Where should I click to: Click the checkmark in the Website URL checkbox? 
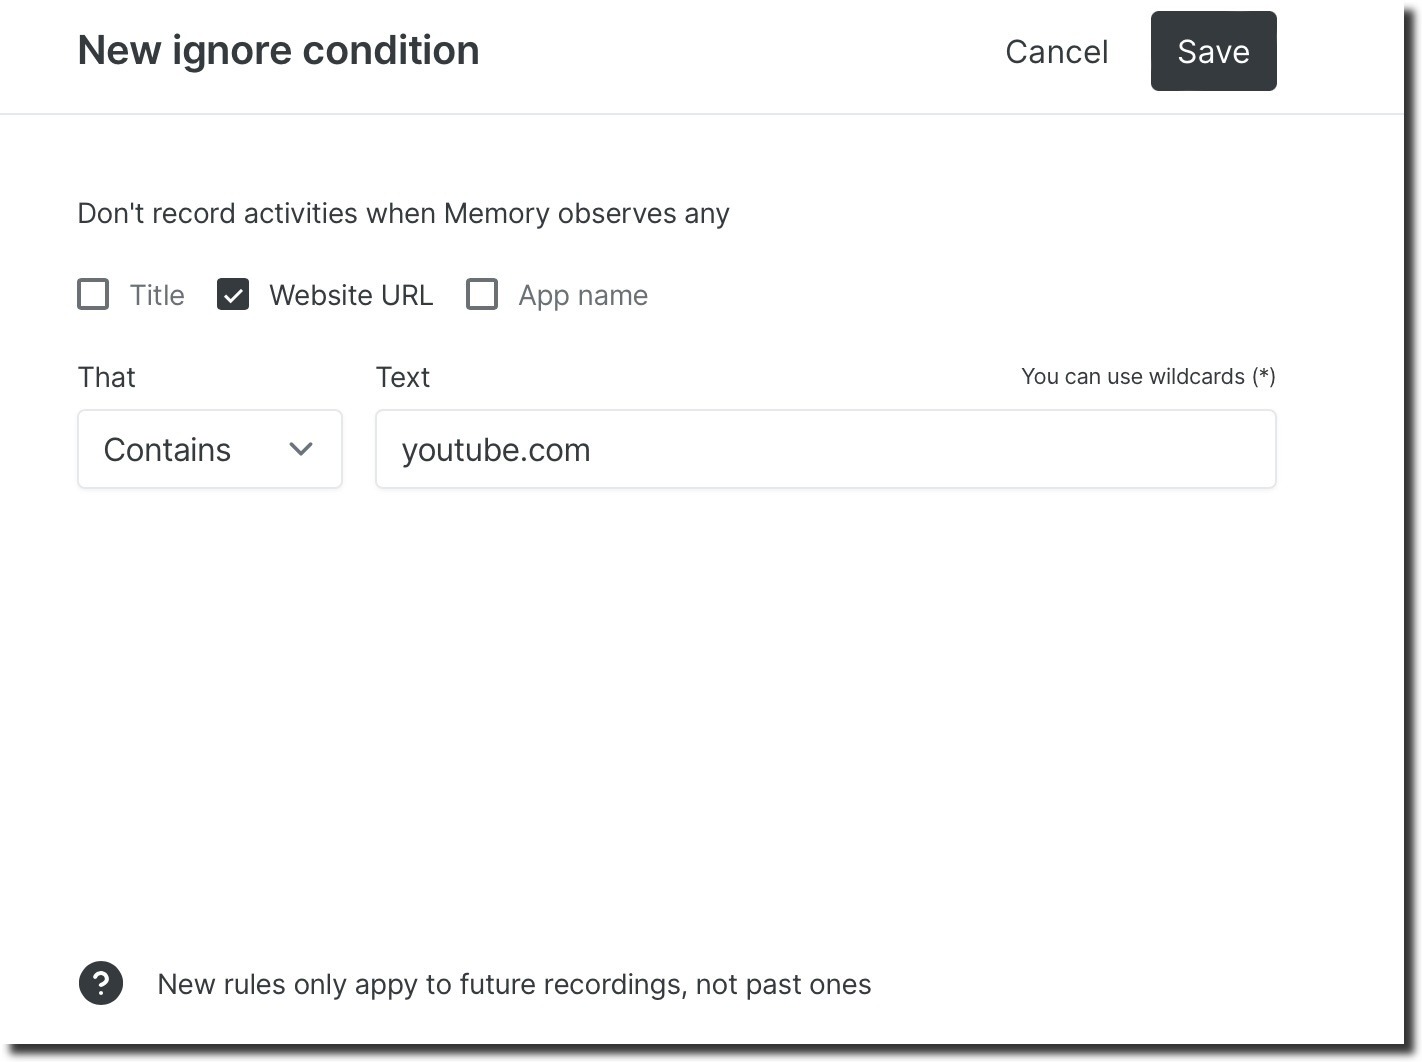[x=233, y=294]
